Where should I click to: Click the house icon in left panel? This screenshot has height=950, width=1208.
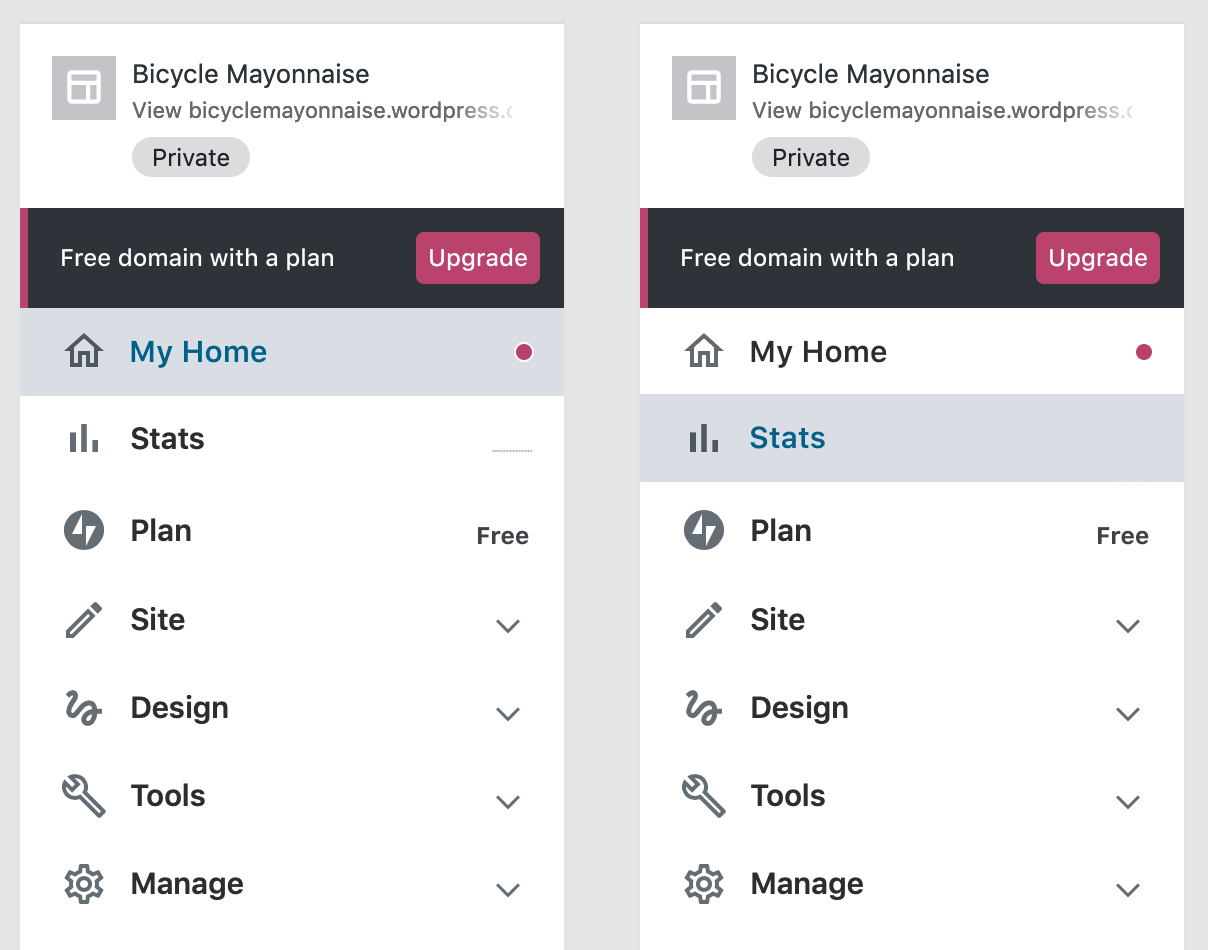point(84,352)
